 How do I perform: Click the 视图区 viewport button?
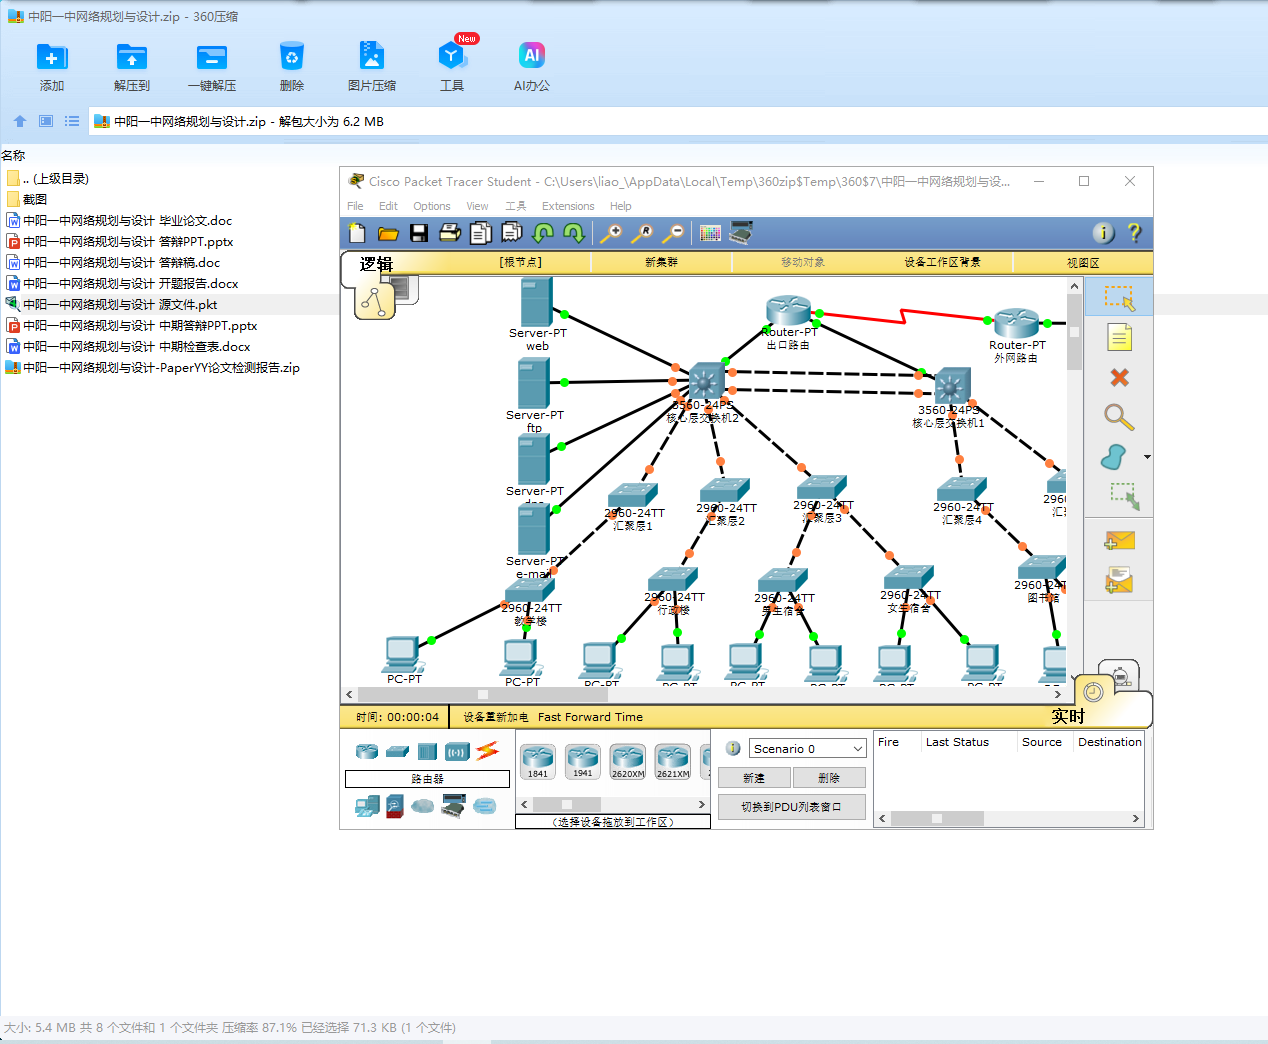pos(1083,262)
